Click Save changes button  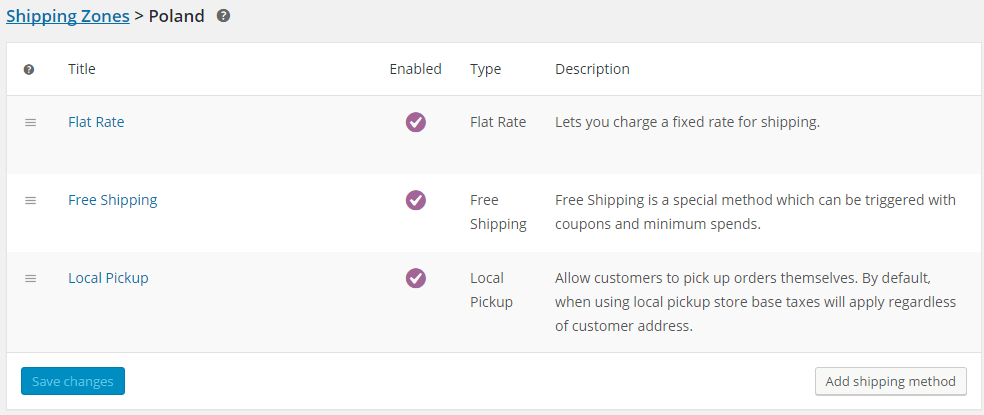73,381
